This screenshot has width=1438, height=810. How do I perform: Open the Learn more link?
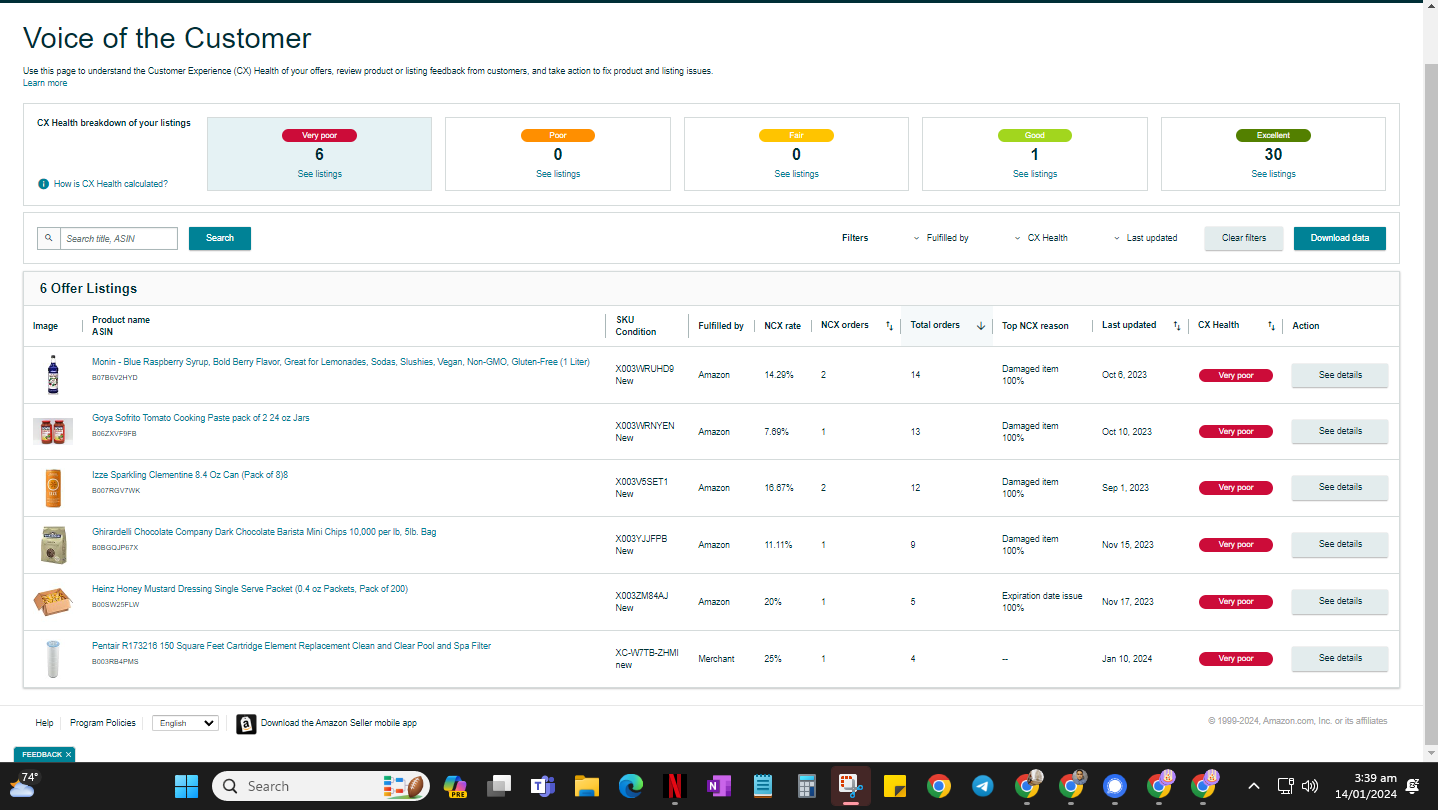45,83
